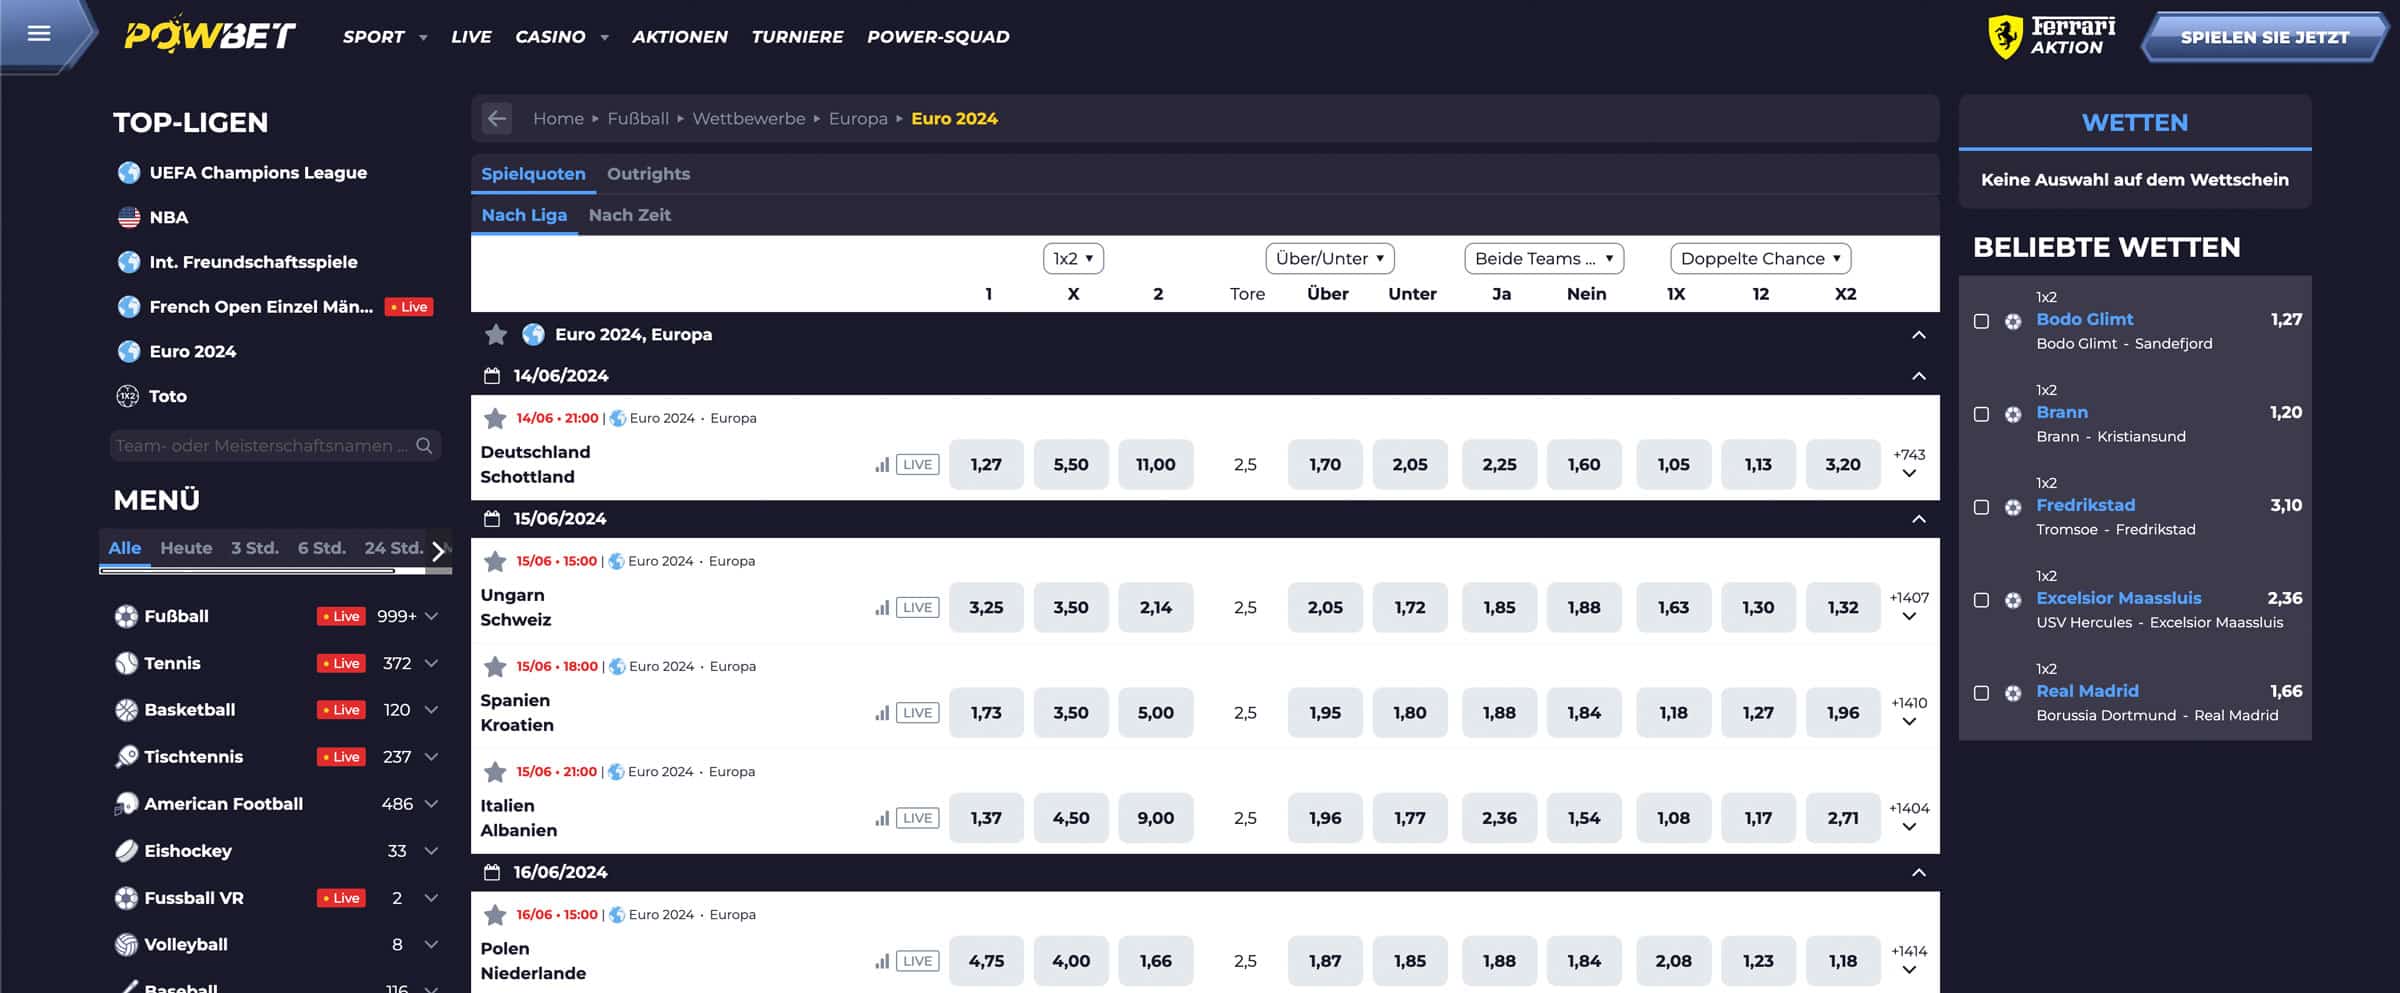Switch to the Outrights tab
Screen dimensions: 2400x993
pyautogui.click(x=648, y=174)
